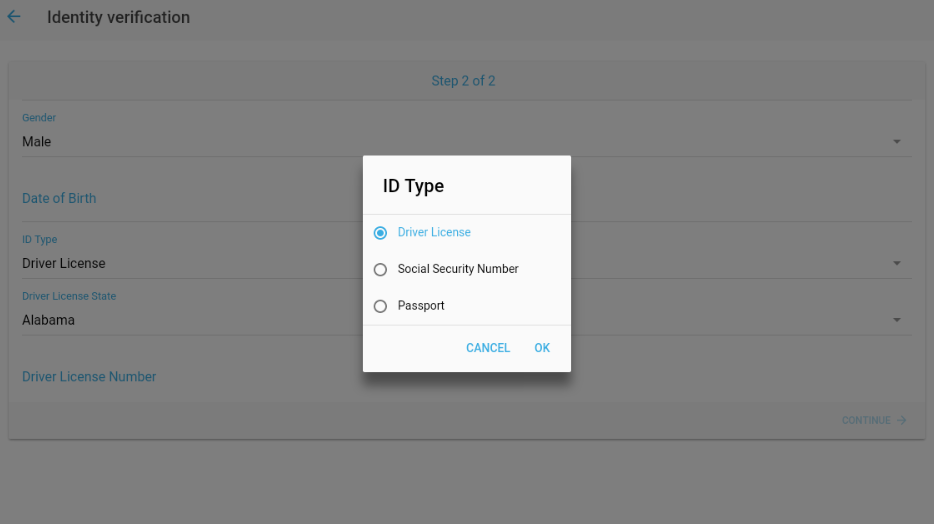
Task: Select the Social Security Number radio button
Action: 380,270
